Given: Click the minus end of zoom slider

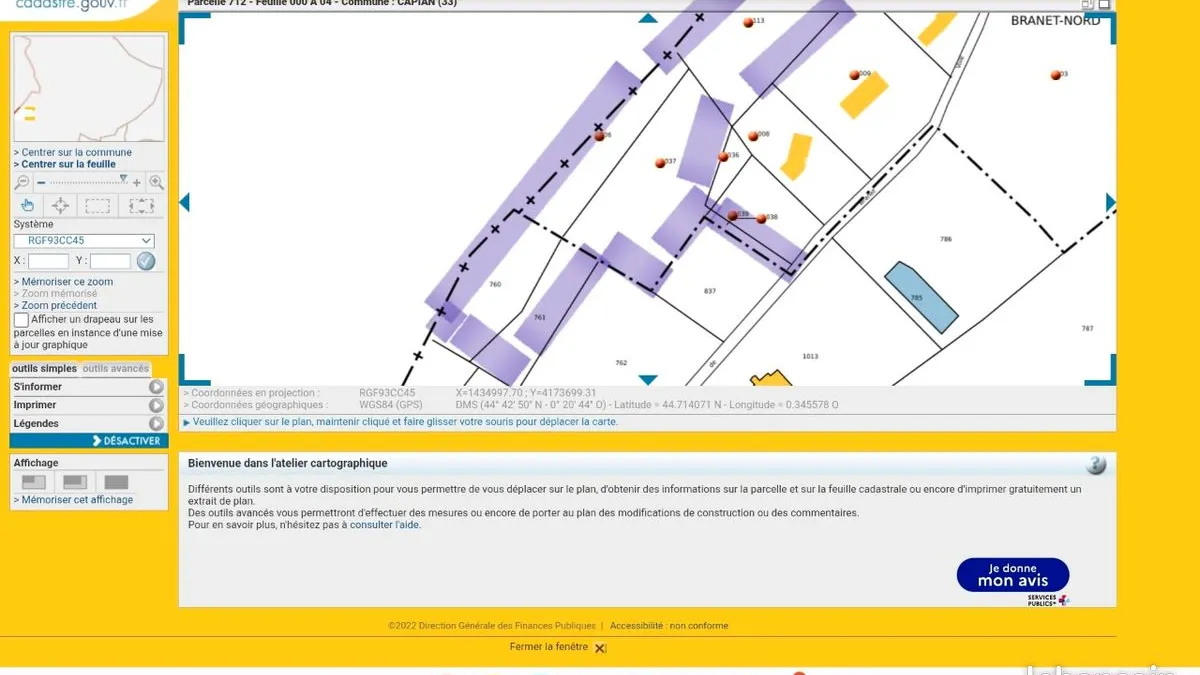Looking at the screenshot, I should coord(41,183).
